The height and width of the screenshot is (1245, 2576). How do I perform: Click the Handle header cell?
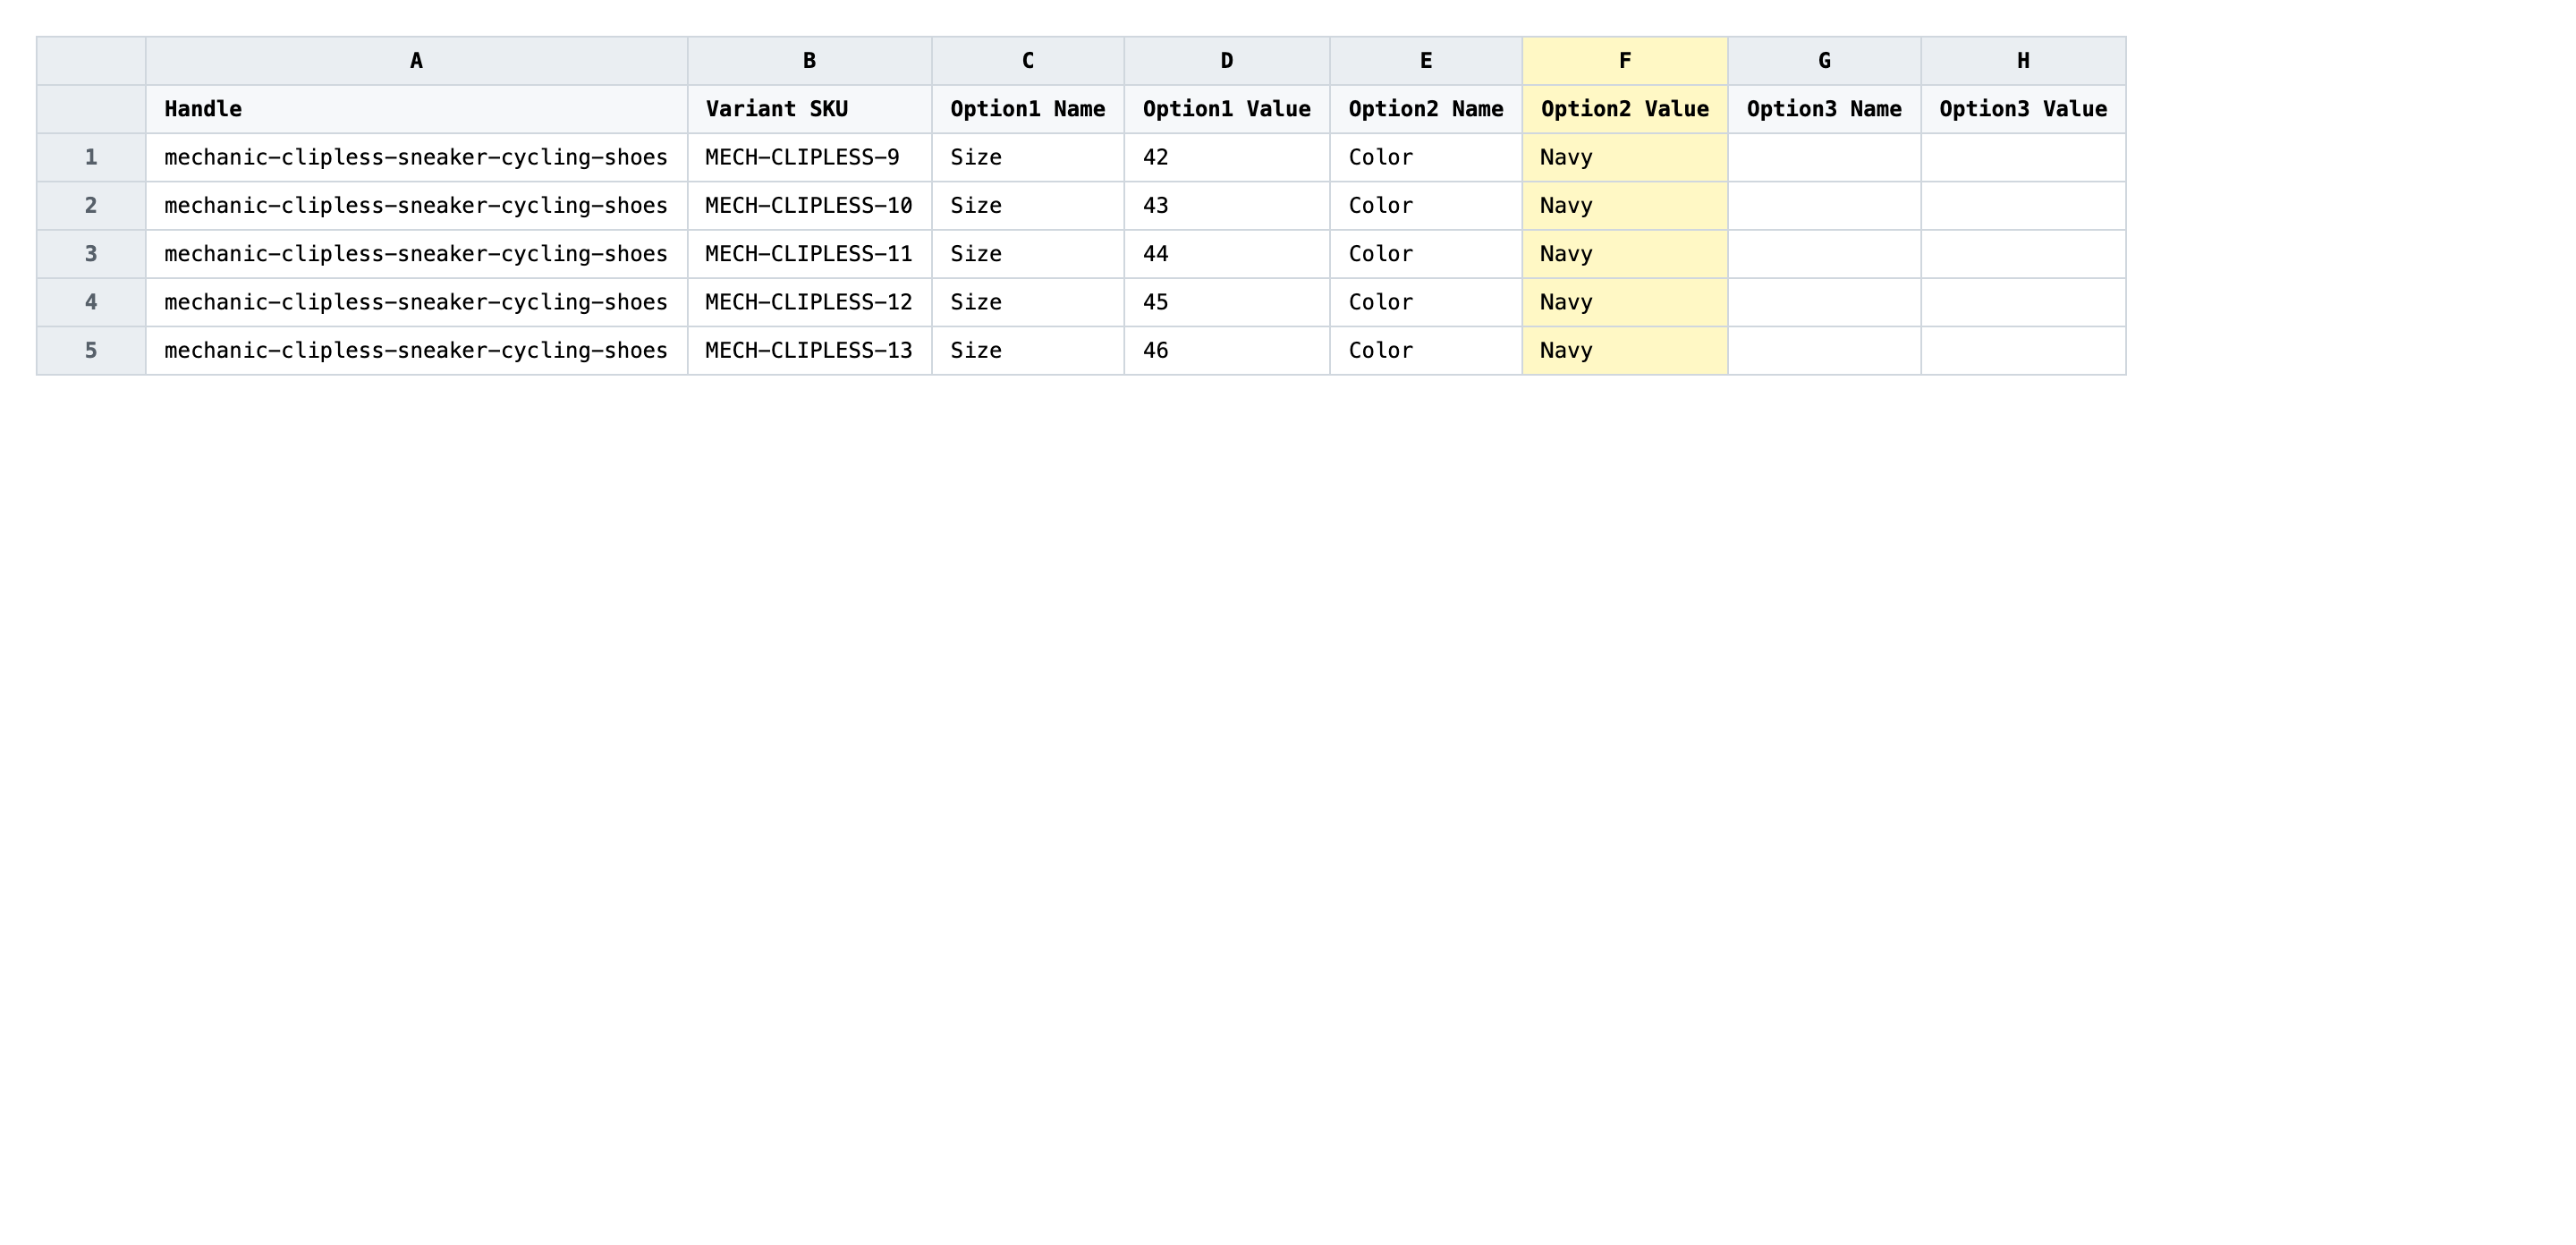[x=416, y=109]
